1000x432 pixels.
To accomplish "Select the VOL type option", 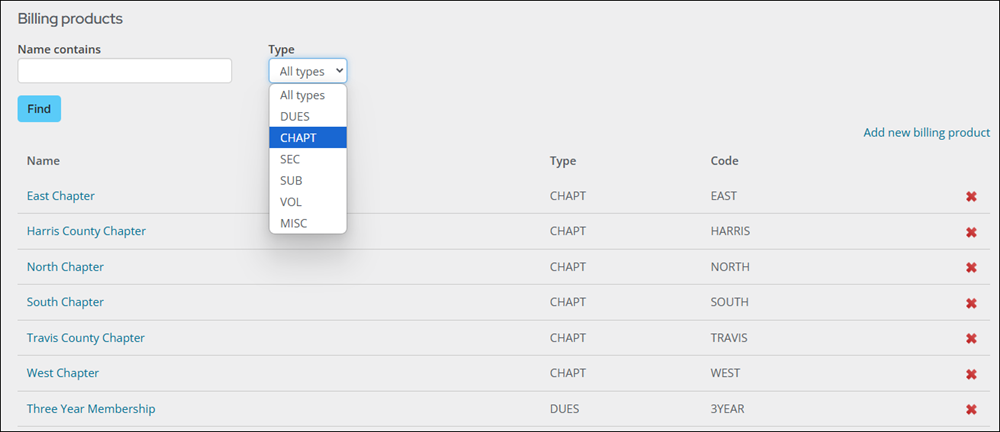I will pyautogui.click(x=307, y=202).
